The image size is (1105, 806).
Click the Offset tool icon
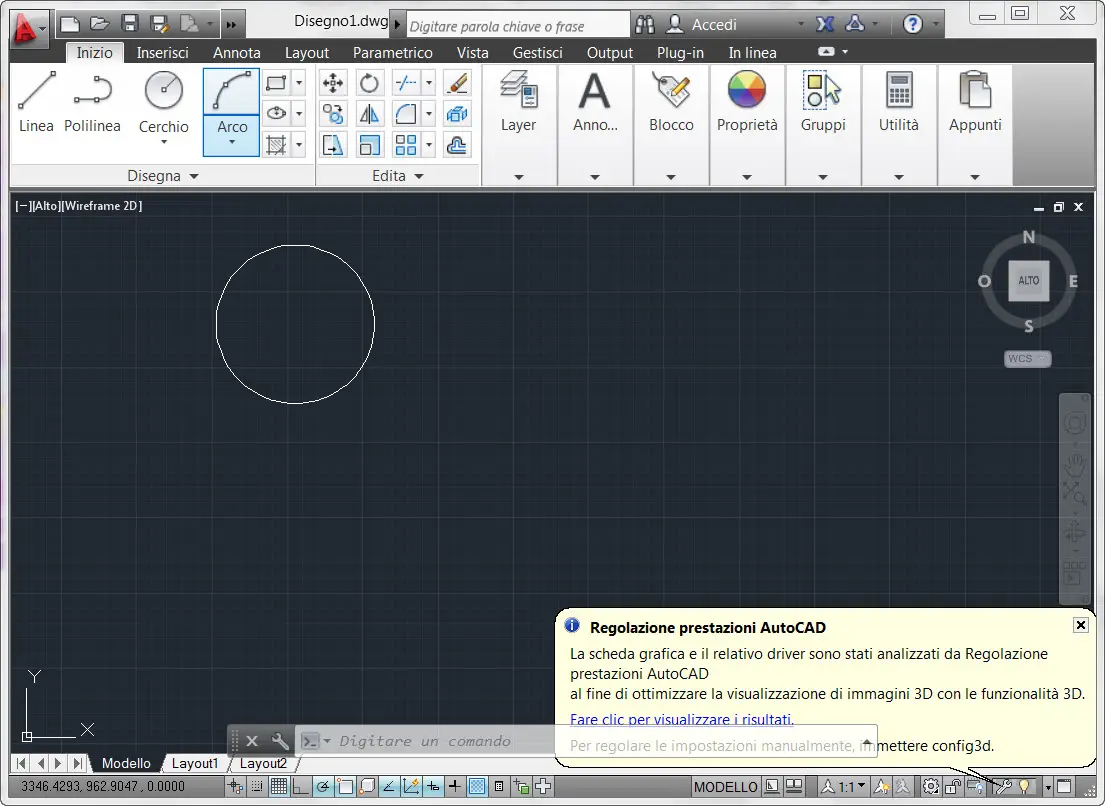point(457,145)
